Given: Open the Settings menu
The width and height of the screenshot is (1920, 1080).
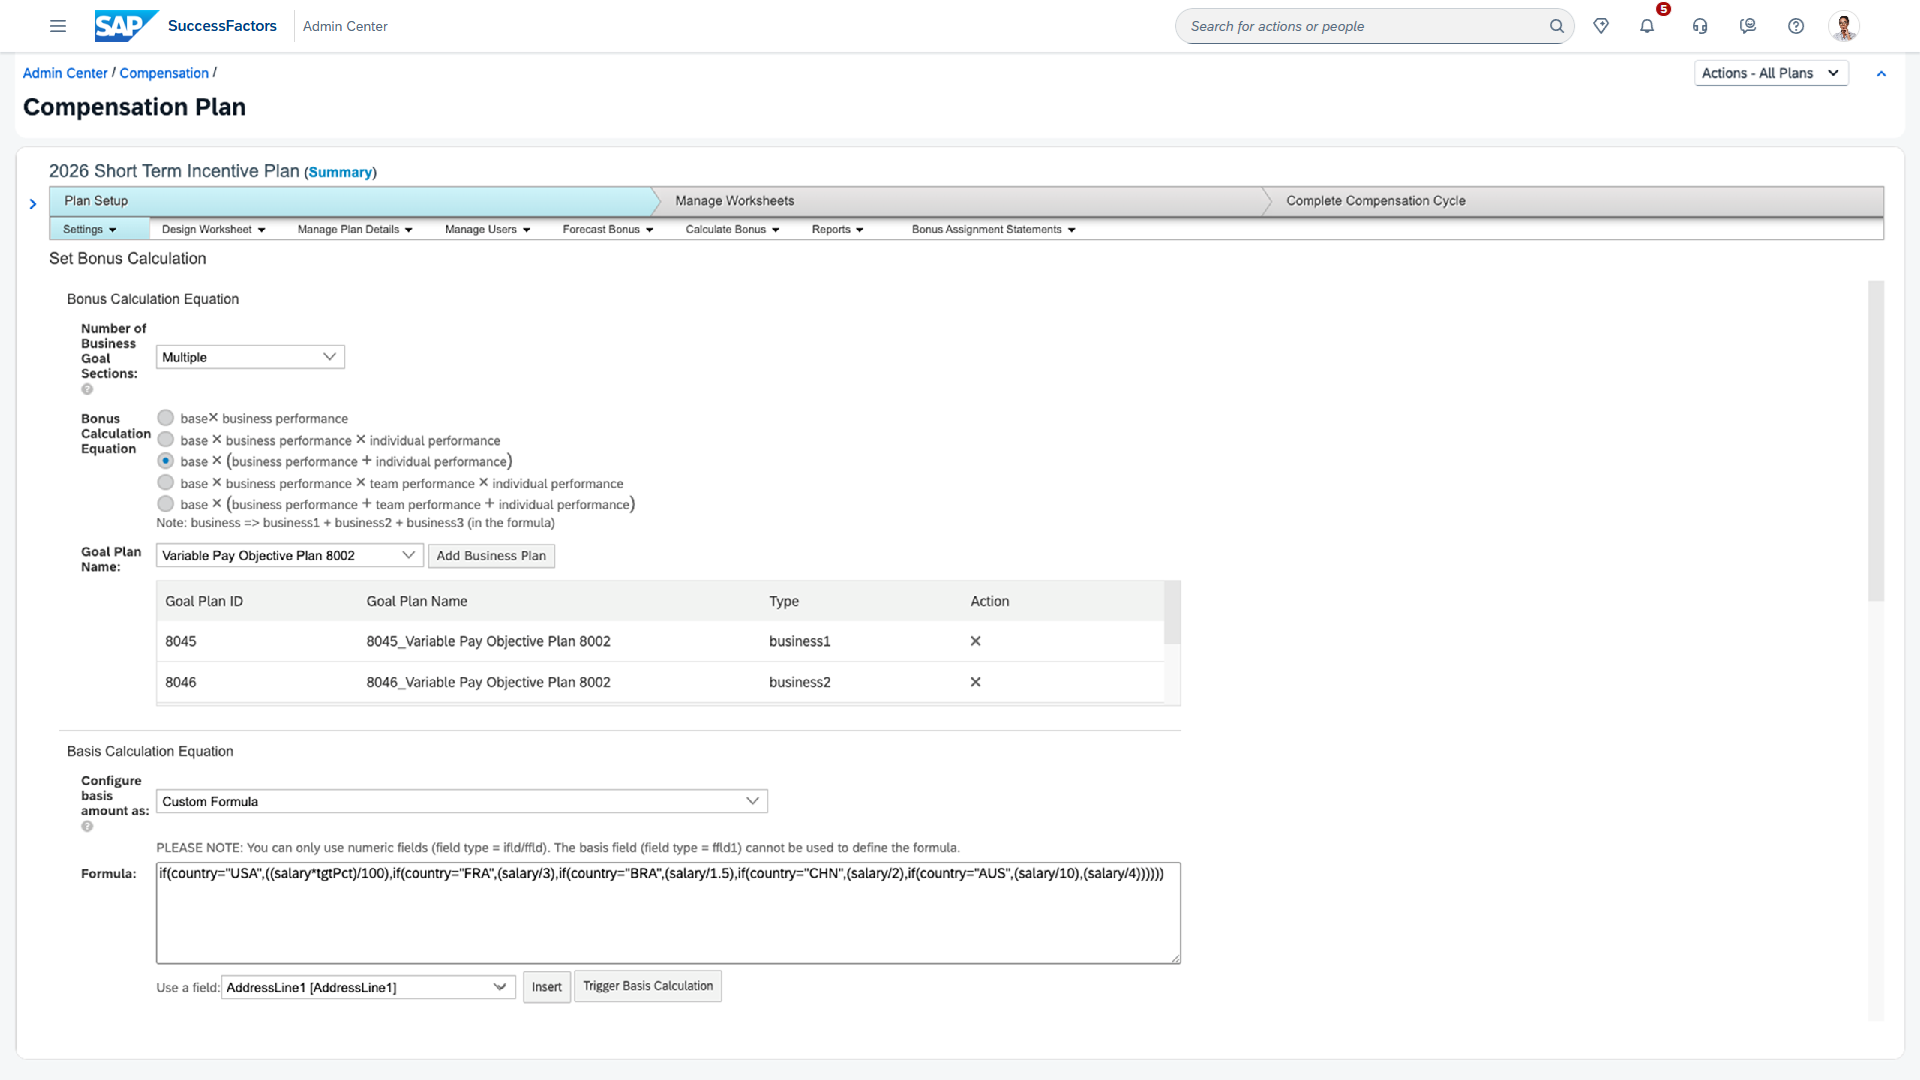Looking at the screenshot, I should click(89, 230).
